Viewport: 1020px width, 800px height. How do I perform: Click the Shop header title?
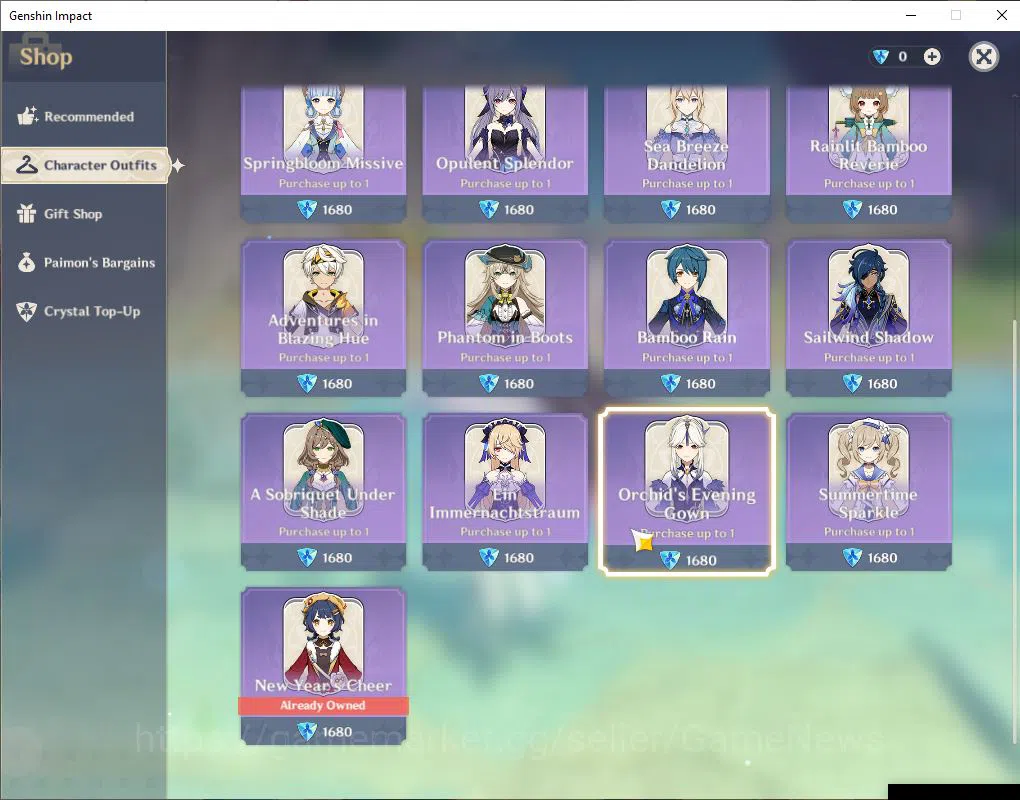[46, 57]
